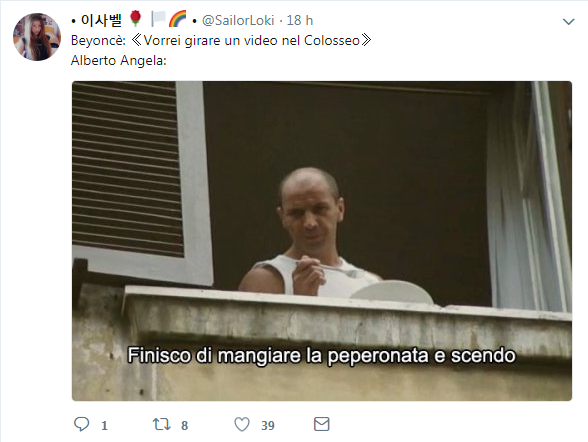Click the likes count number 39

coord(268,426)
